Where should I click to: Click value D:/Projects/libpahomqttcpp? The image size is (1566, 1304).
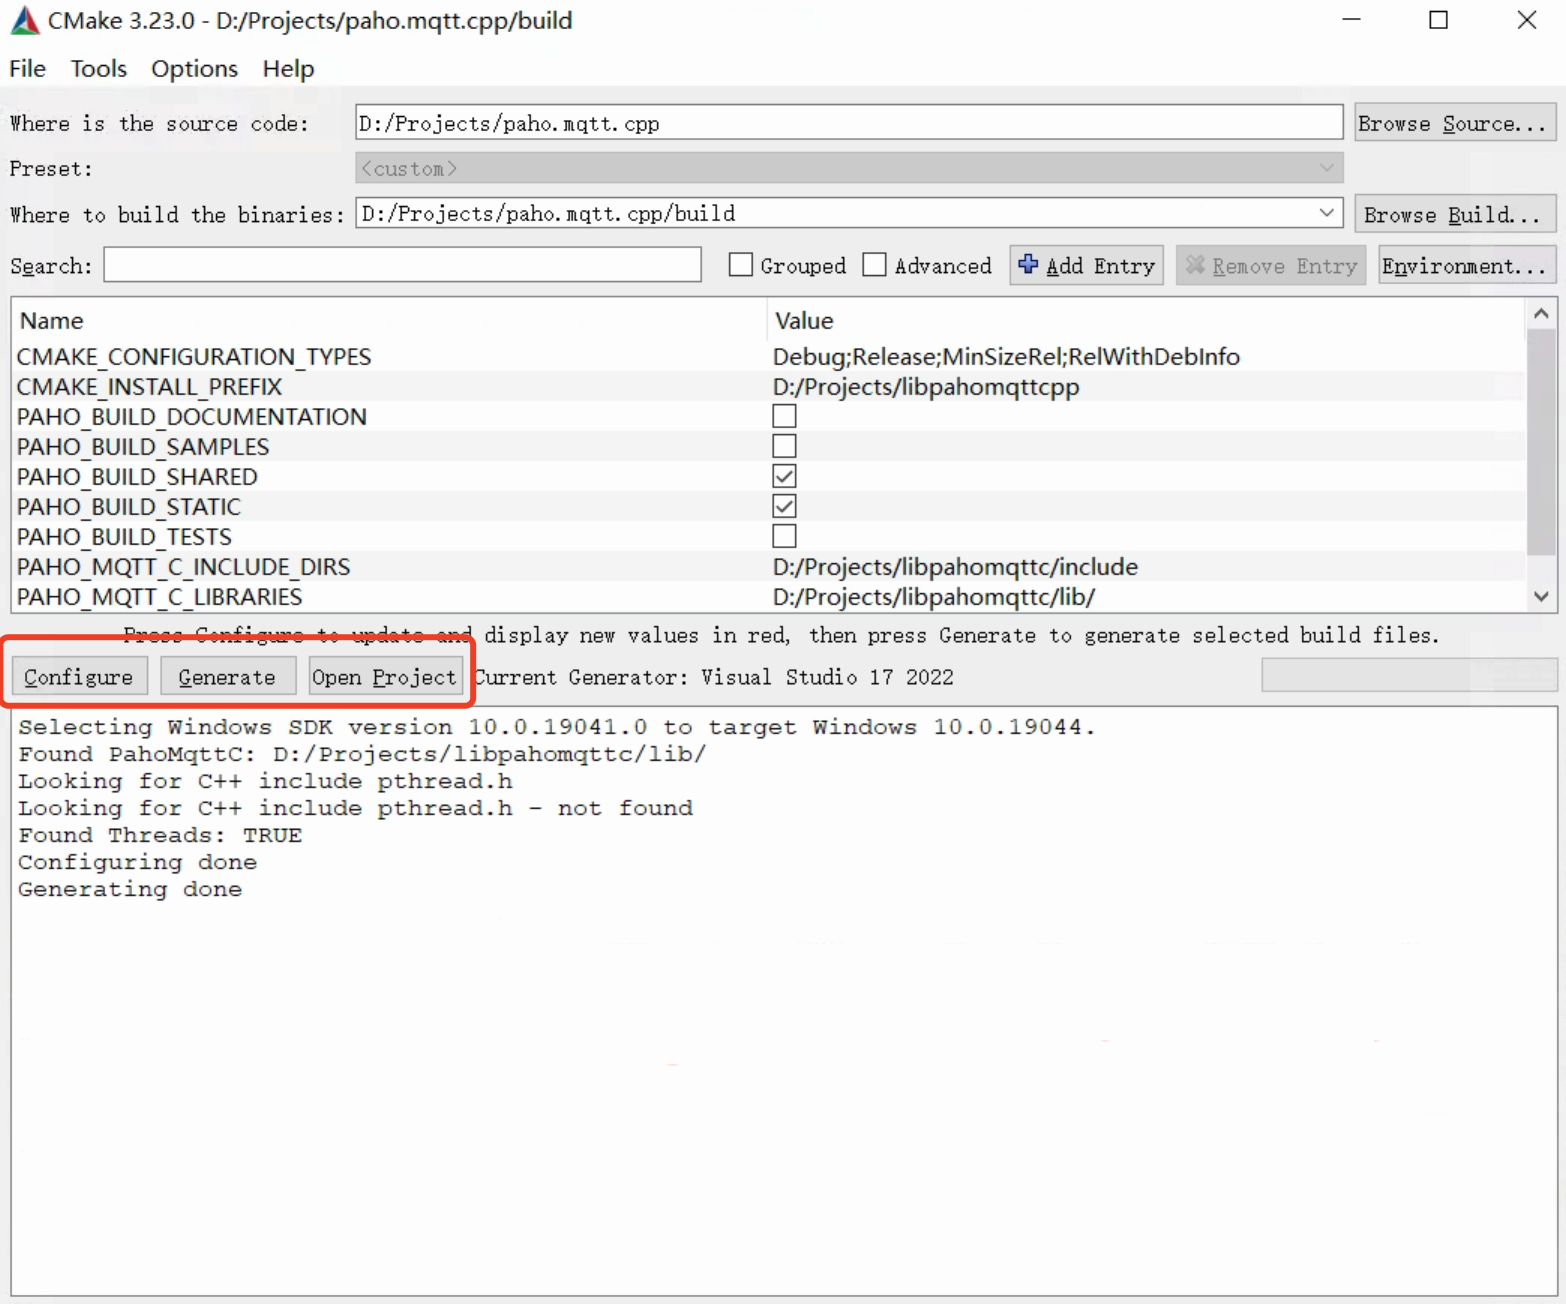click(926, 386)
